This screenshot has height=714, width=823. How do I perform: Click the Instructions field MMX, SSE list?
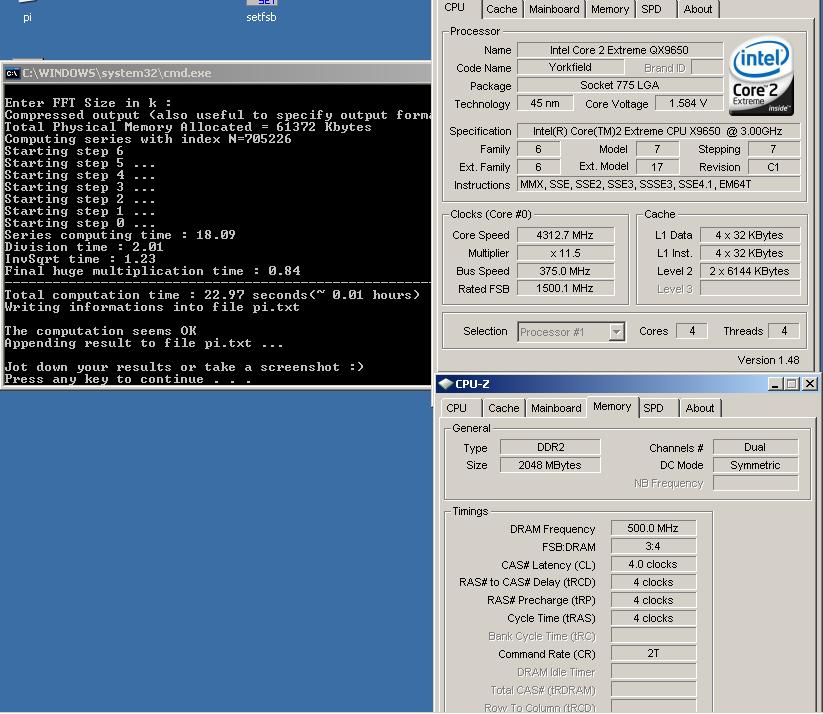658,185
